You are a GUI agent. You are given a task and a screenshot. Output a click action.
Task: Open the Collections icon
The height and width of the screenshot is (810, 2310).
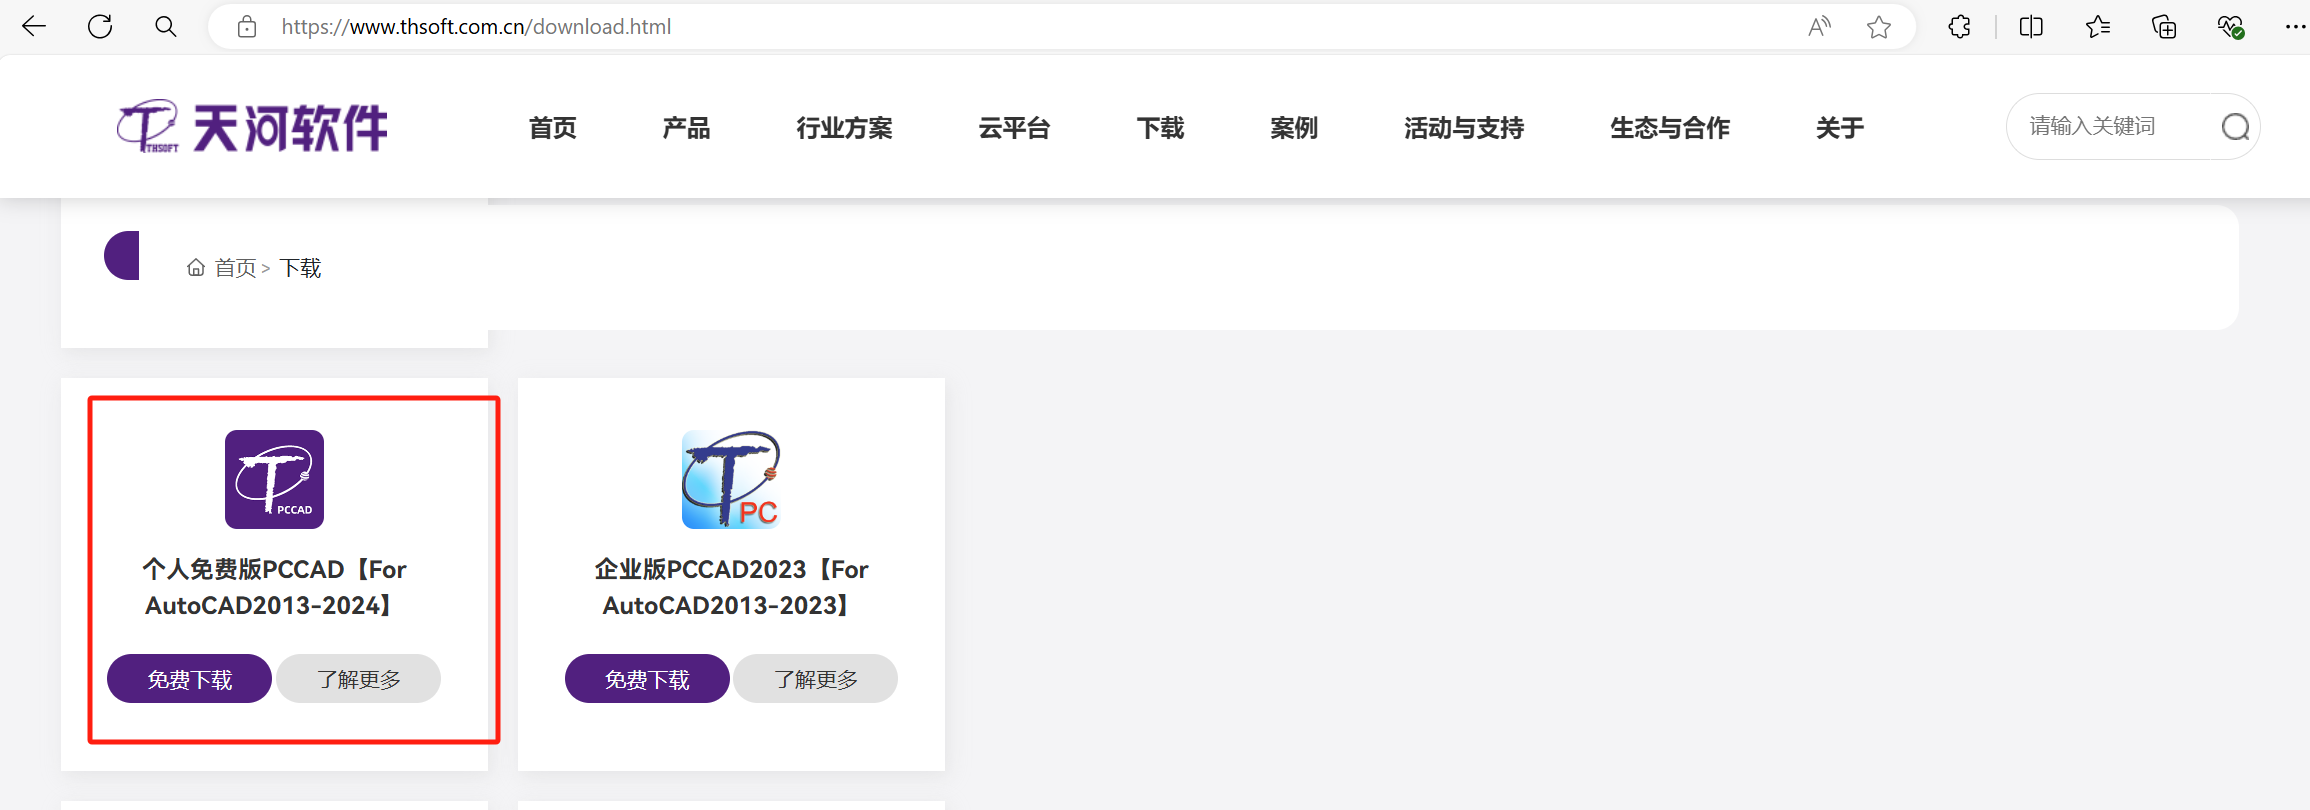[x=2164, y=27]
